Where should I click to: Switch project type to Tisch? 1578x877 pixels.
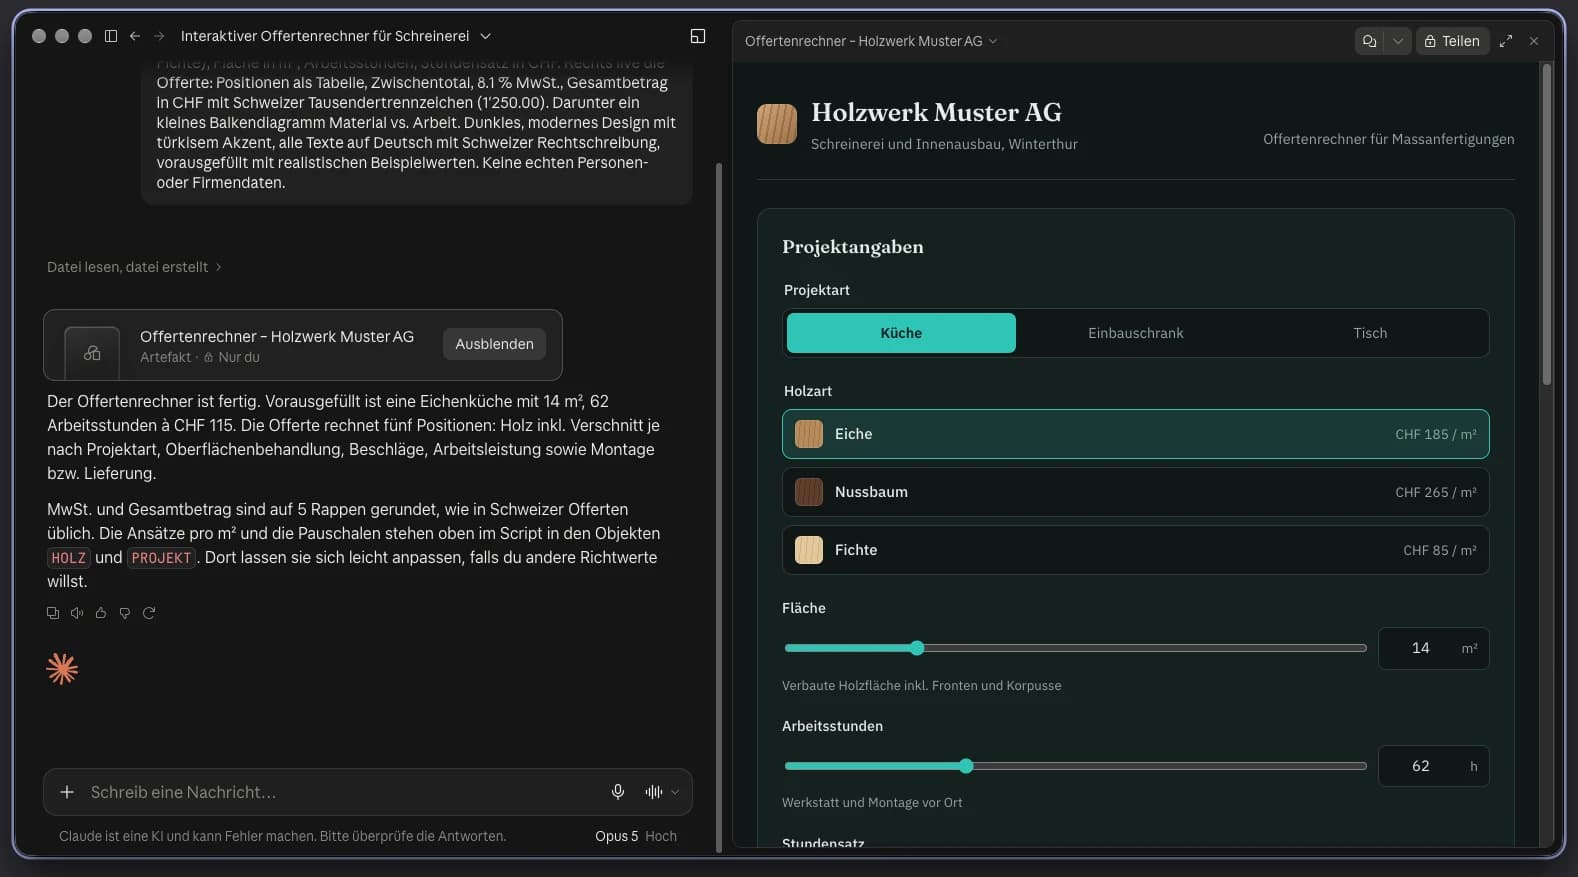click(x=1370, y=333)
